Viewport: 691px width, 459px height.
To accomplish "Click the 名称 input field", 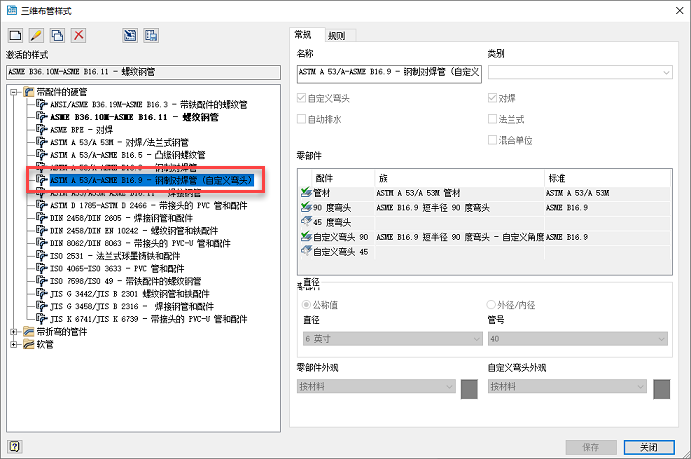I will 389,73.
